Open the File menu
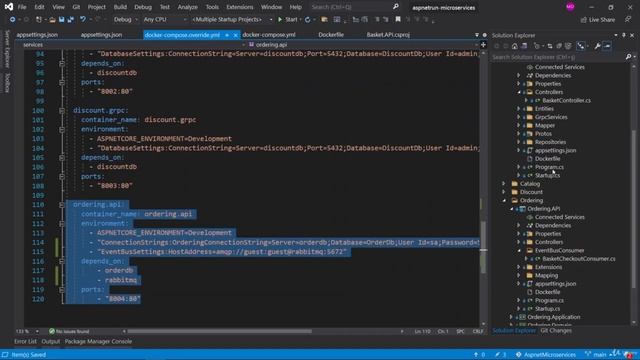Screen dimensions: 640x360 pyautogui.click(x=22, y=7)
